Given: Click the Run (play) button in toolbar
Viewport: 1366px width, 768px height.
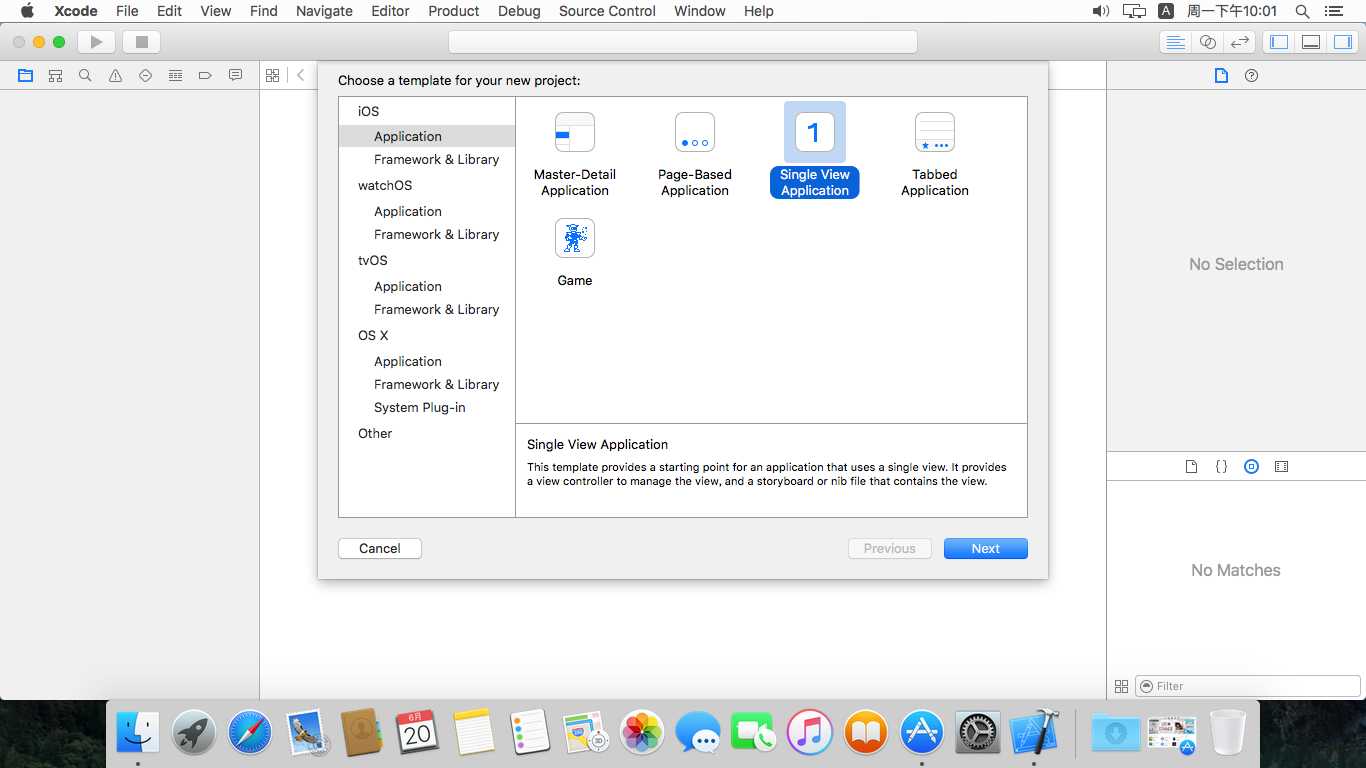Looking at the screenshot, I should (x=96, y=42).
